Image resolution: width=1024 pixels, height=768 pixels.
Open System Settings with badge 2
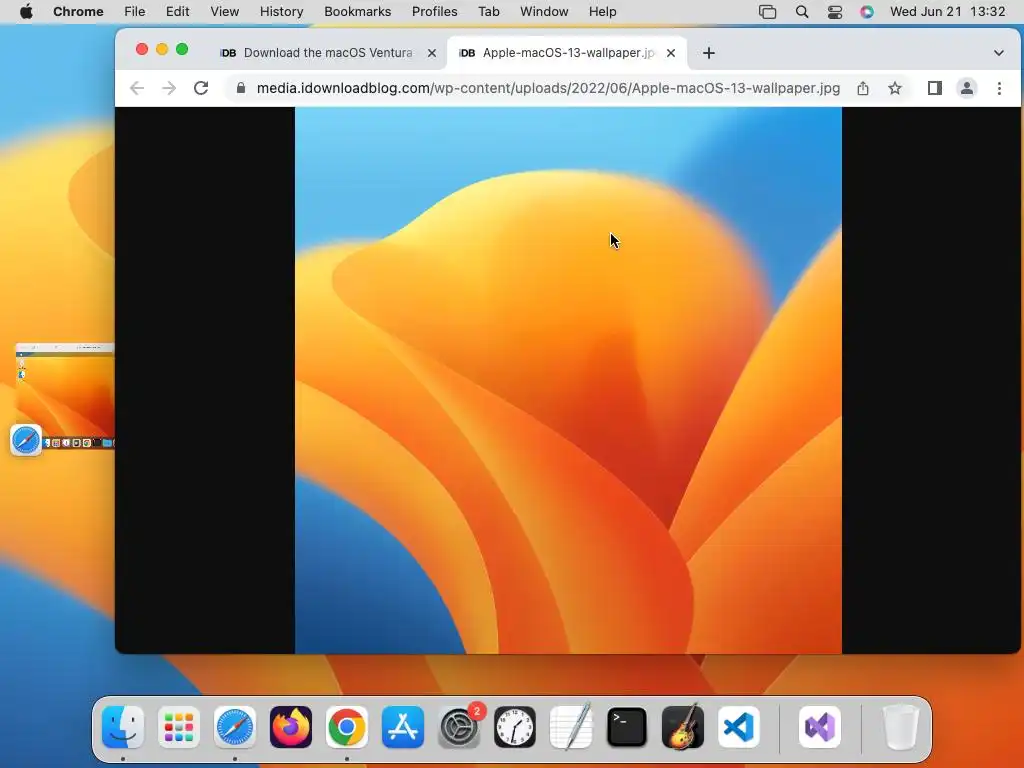pos(459,727)
